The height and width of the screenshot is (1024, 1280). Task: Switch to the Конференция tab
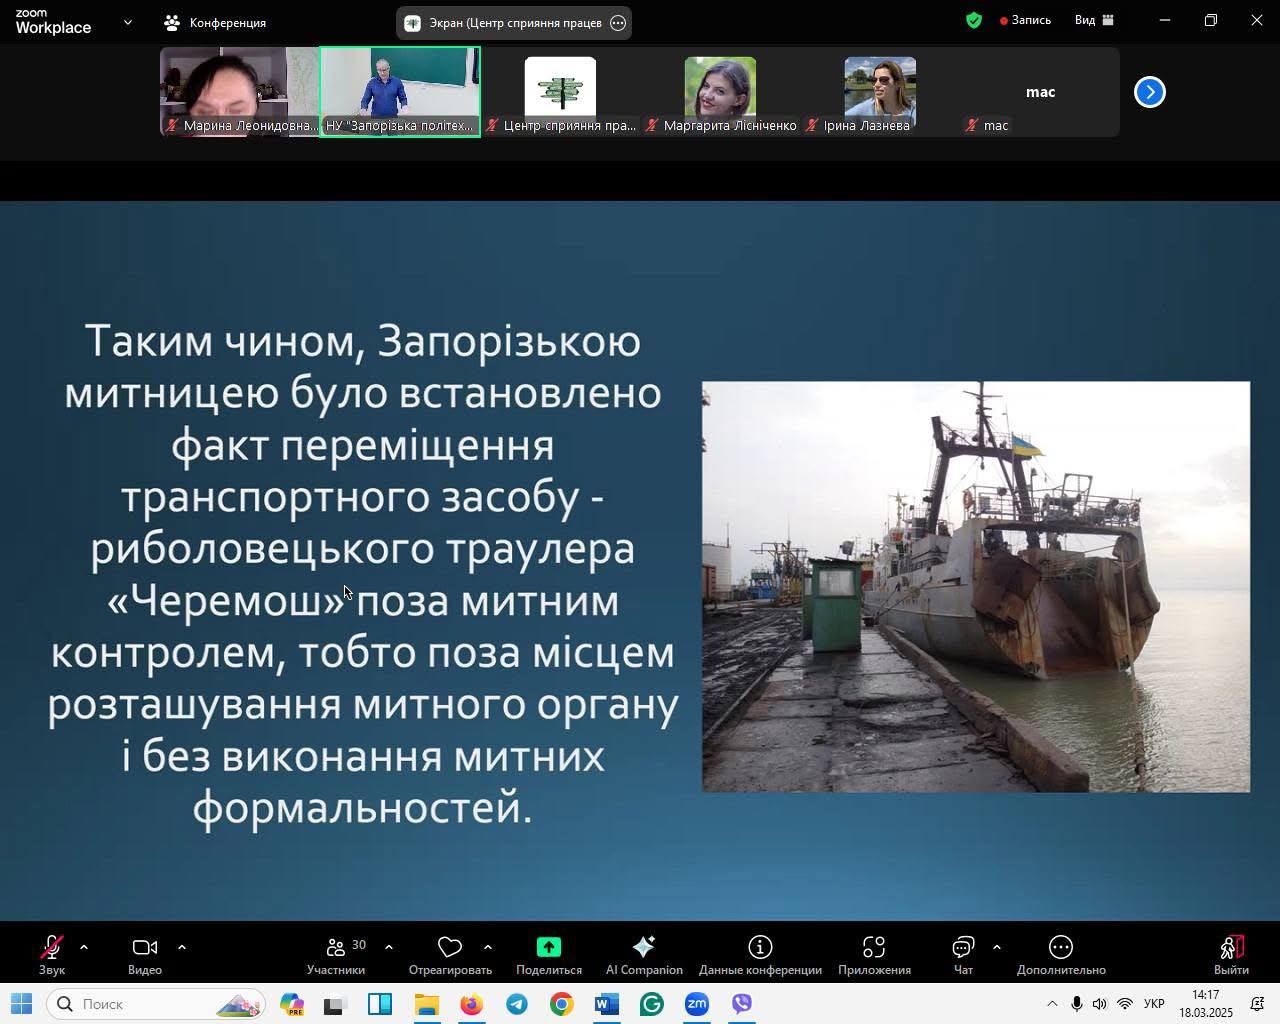[x=216, y=22]
